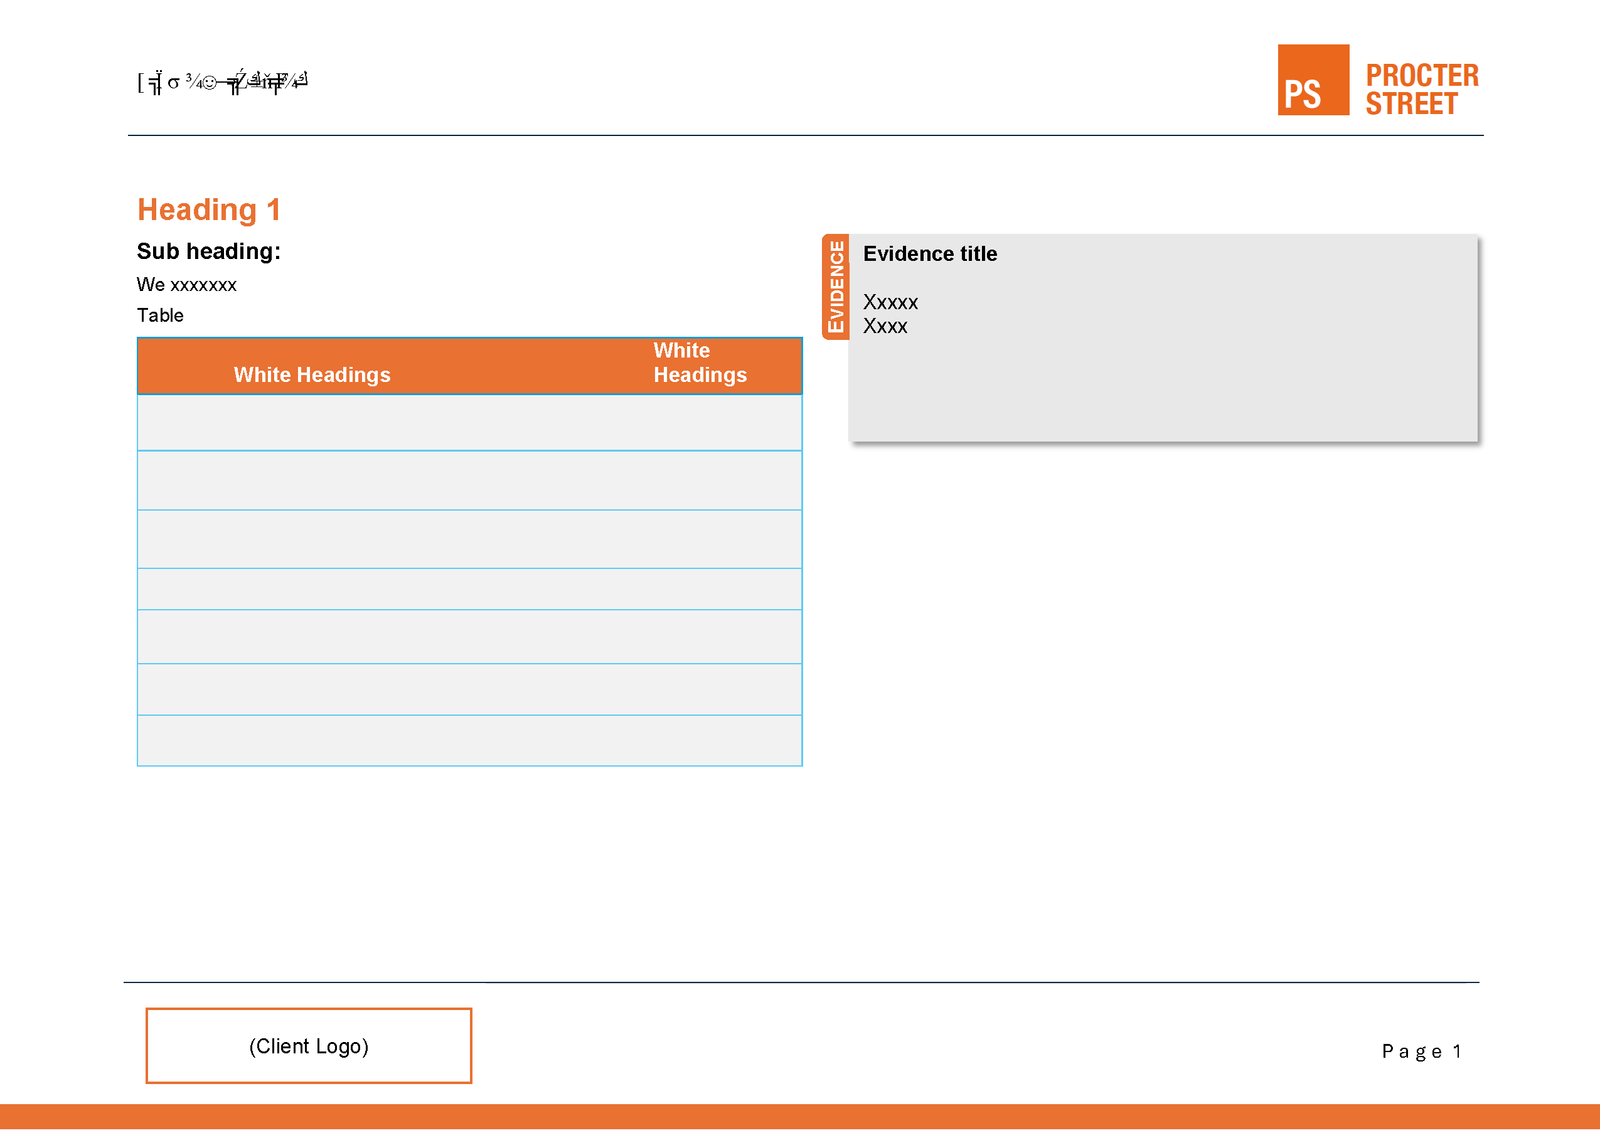Click the Page 1 footer text
Viewport: 1600px width, 1131px height.
(x=1423, y=1051)
